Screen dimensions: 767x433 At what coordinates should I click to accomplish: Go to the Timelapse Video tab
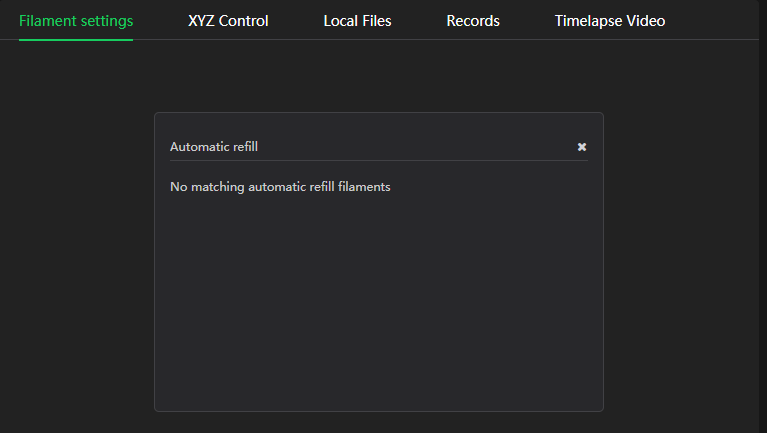[x=610, y=21]
